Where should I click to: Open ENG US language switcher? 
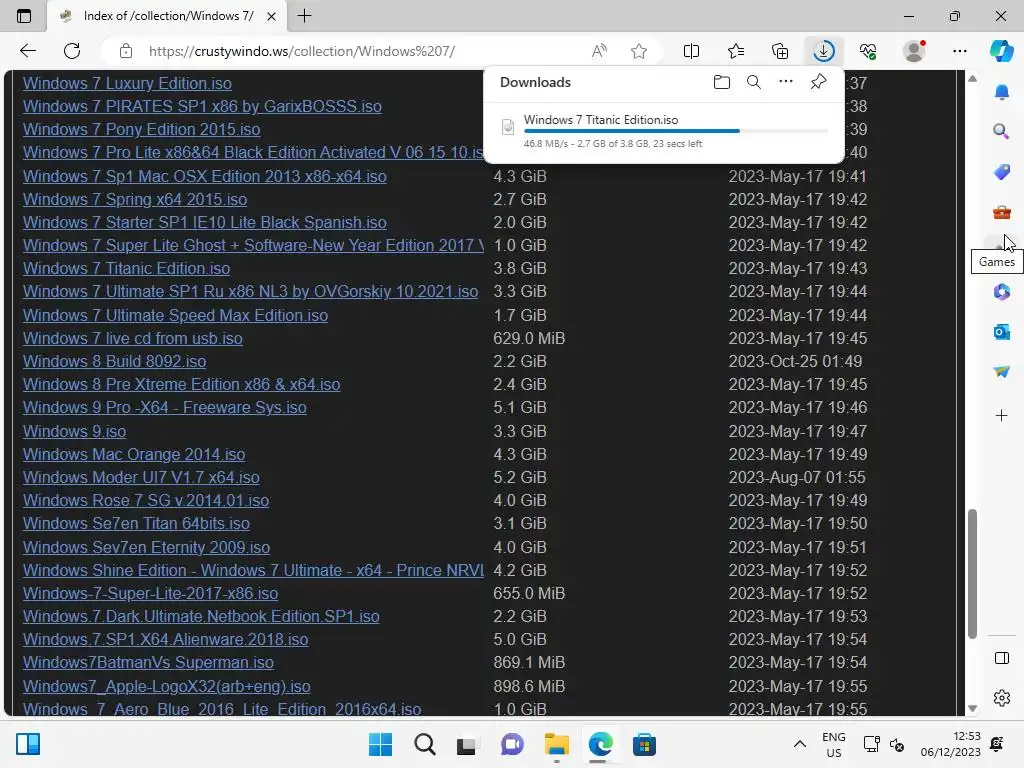833,744
